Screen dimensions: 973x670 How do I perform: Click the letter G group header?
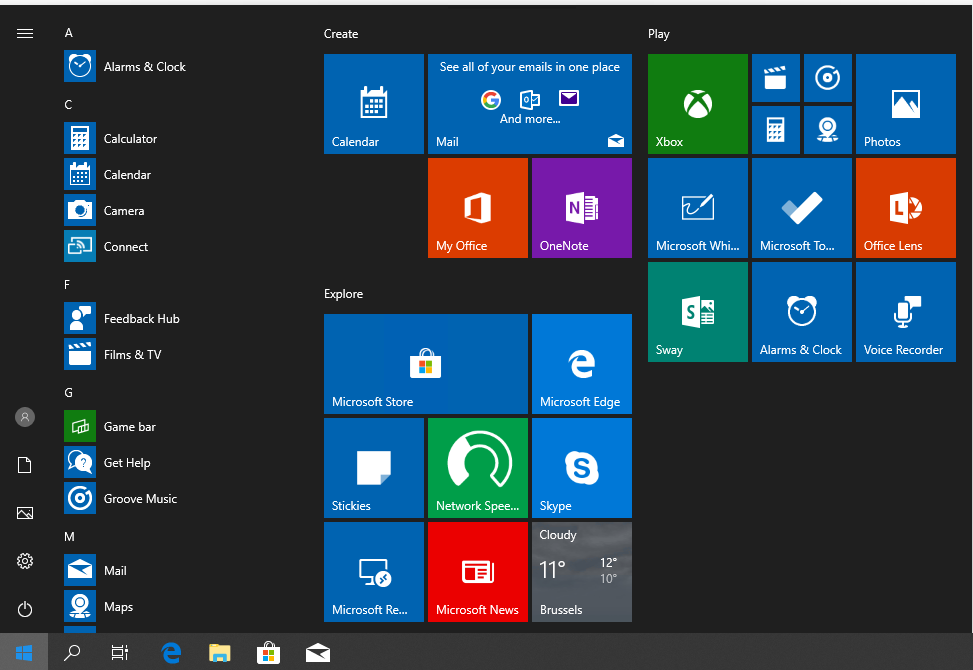(x=68, y=393)
